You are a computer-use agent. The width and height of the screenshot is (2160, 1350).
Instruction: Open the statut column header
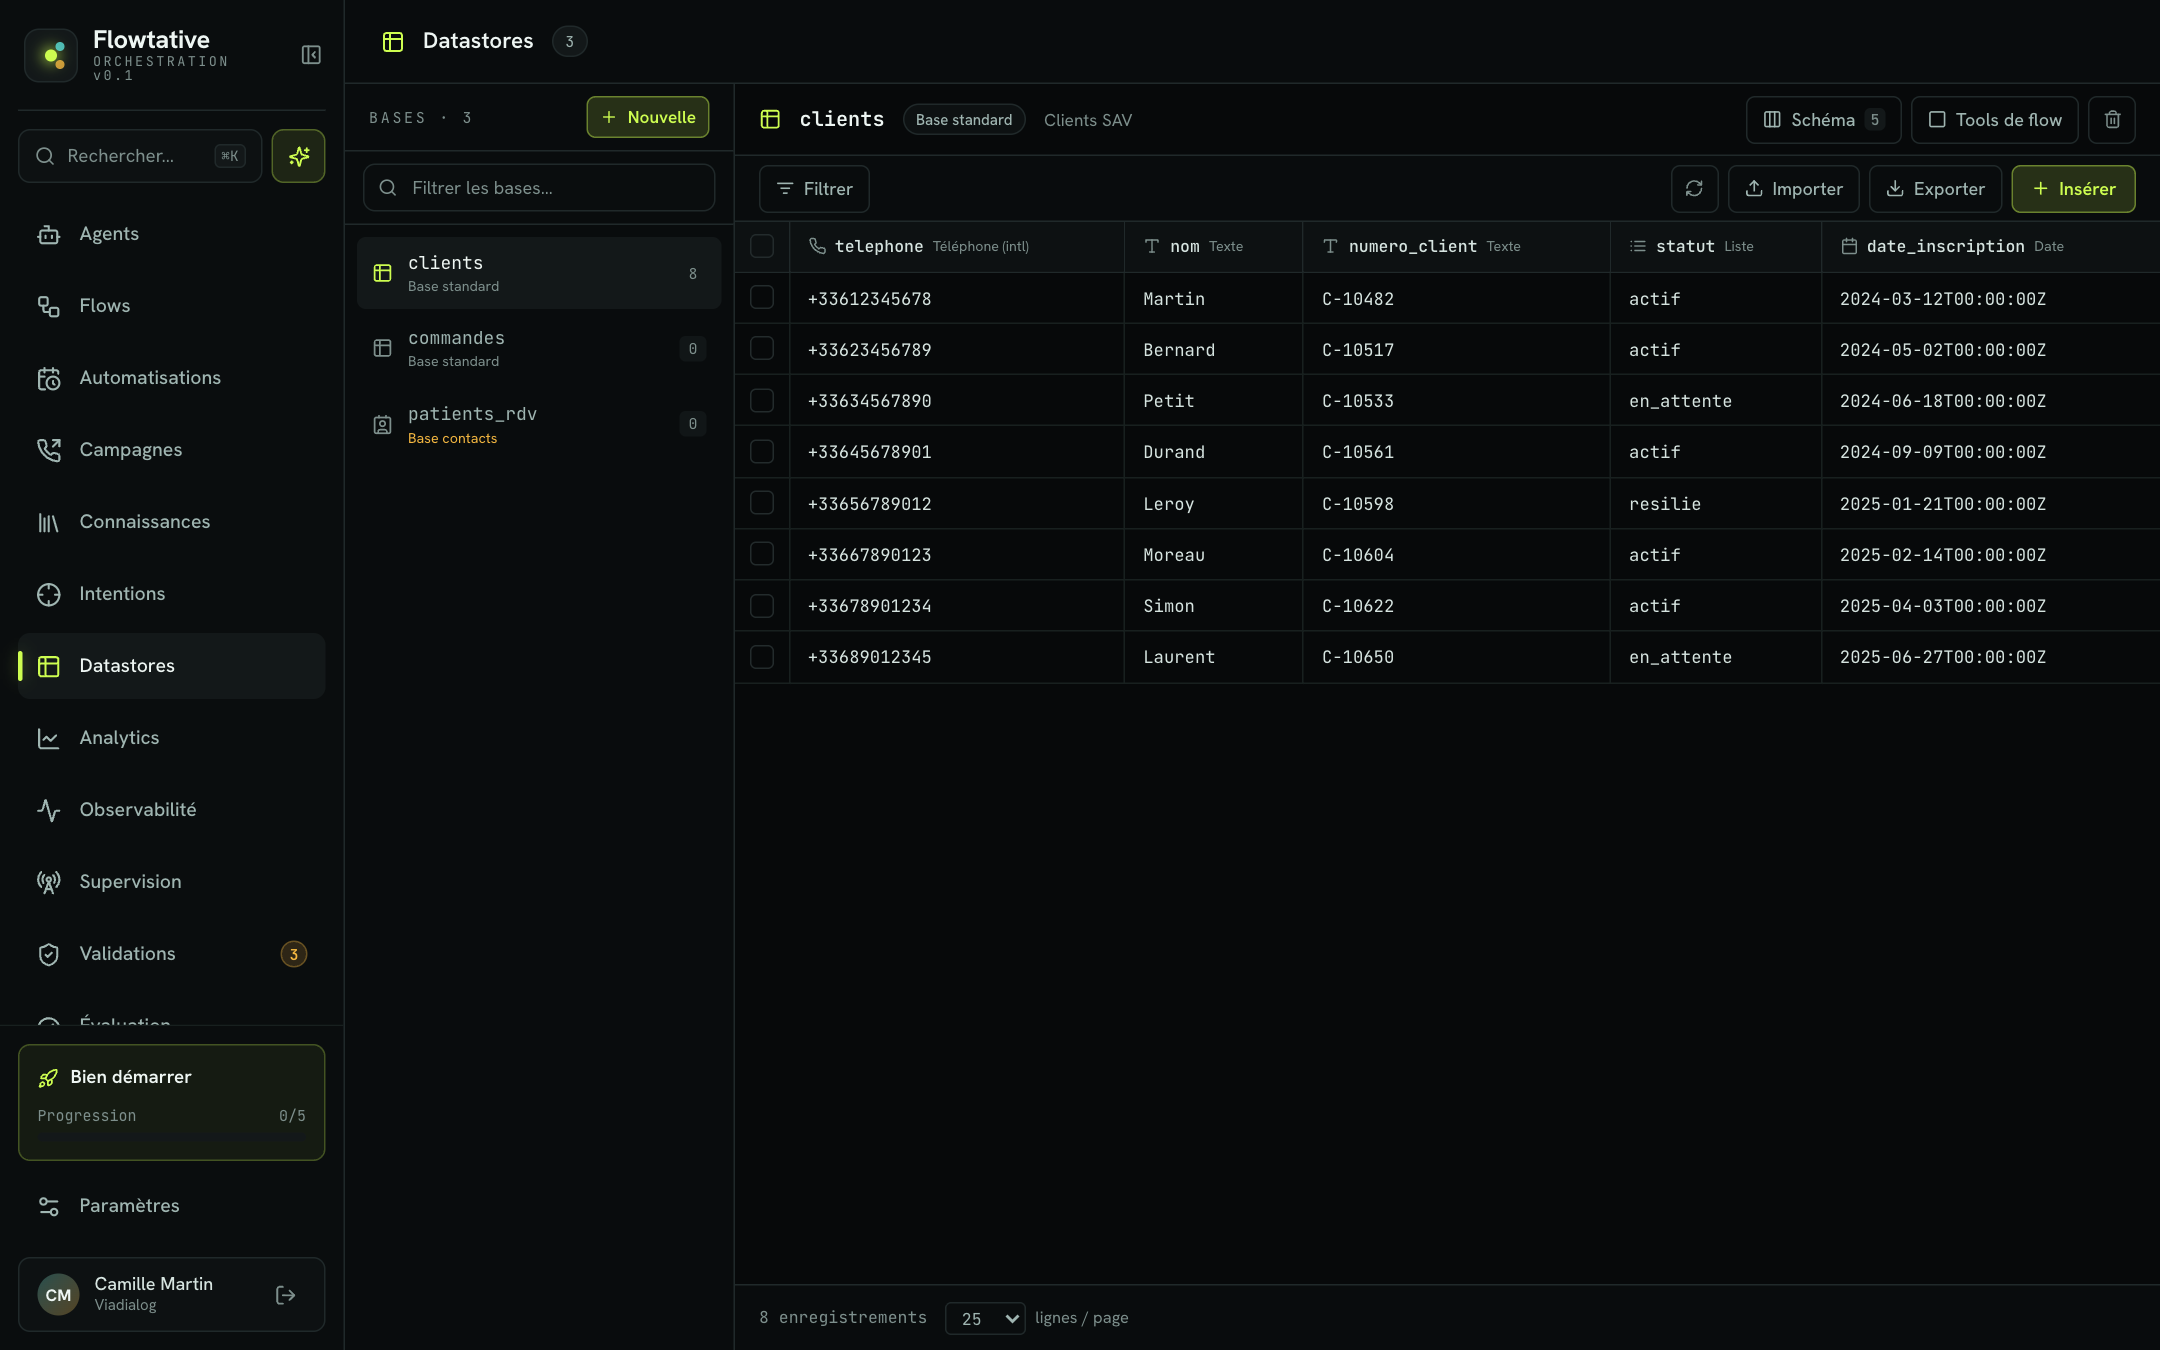1715,246
